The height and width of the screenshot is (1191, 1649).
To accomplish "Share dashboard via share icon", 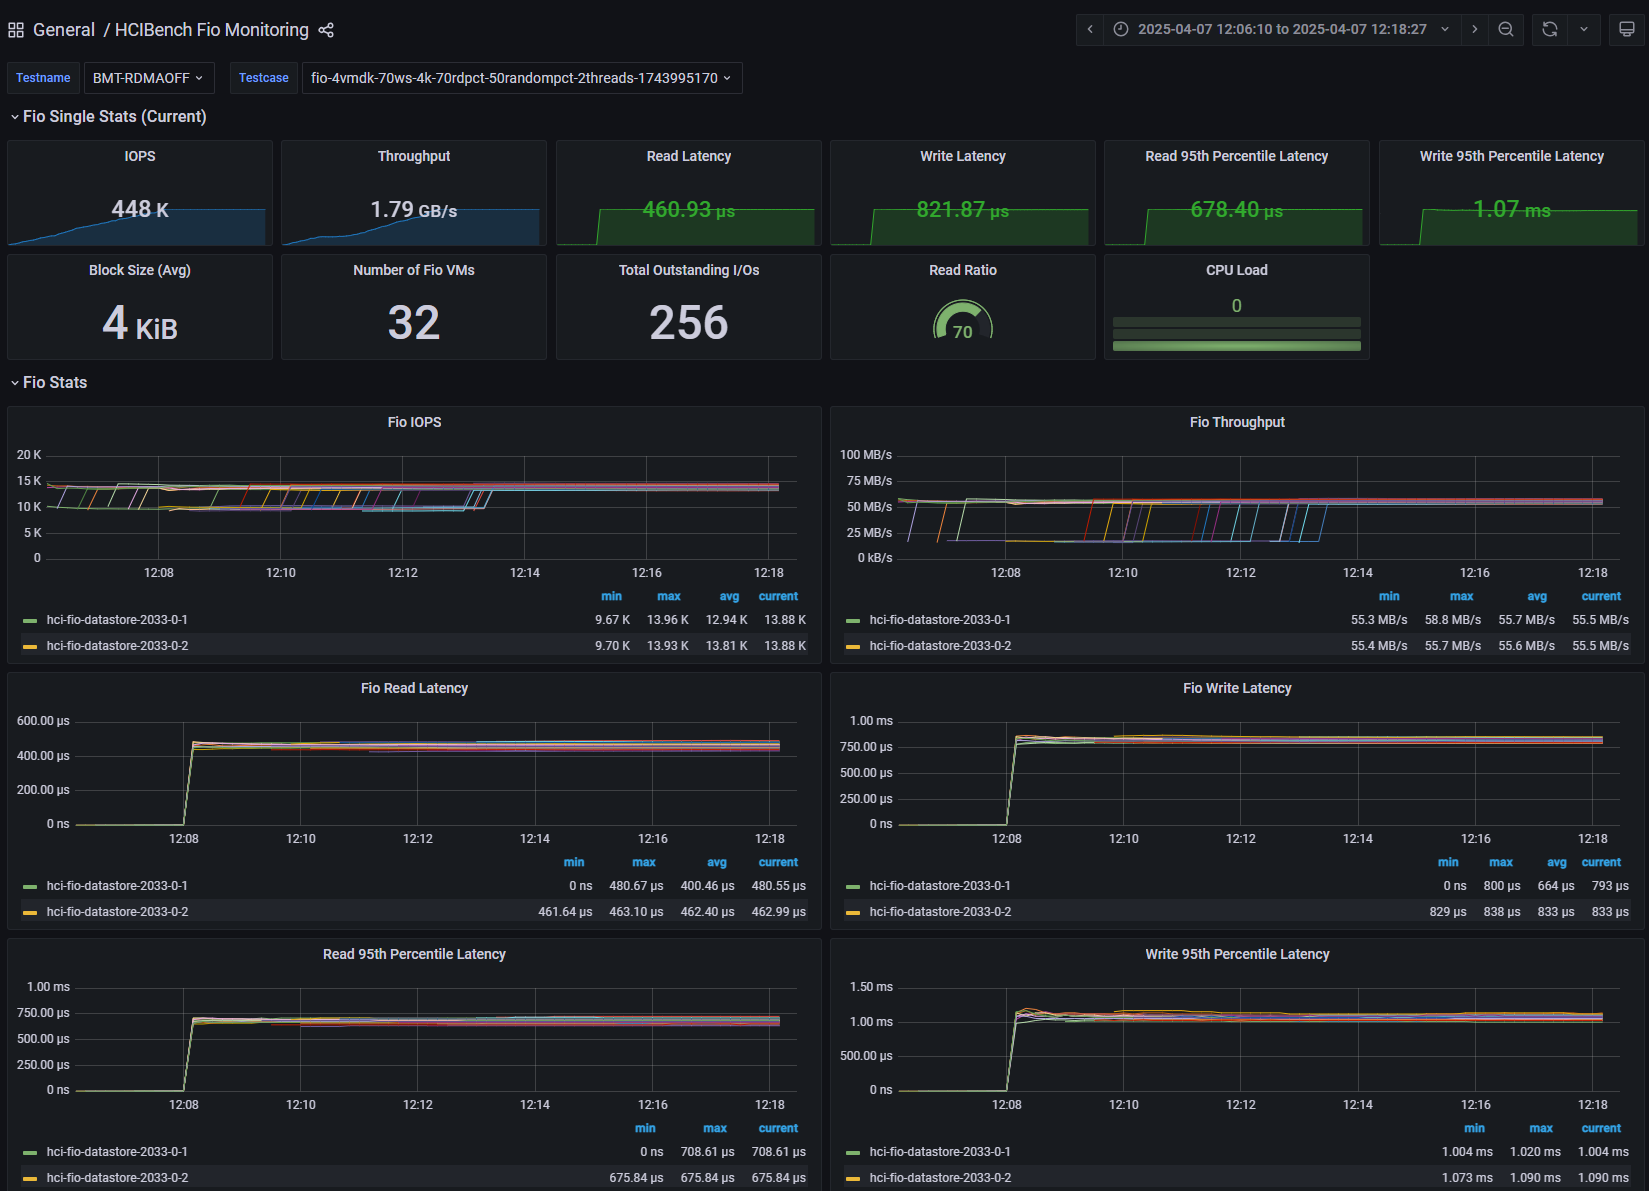I will coord(326,30).
